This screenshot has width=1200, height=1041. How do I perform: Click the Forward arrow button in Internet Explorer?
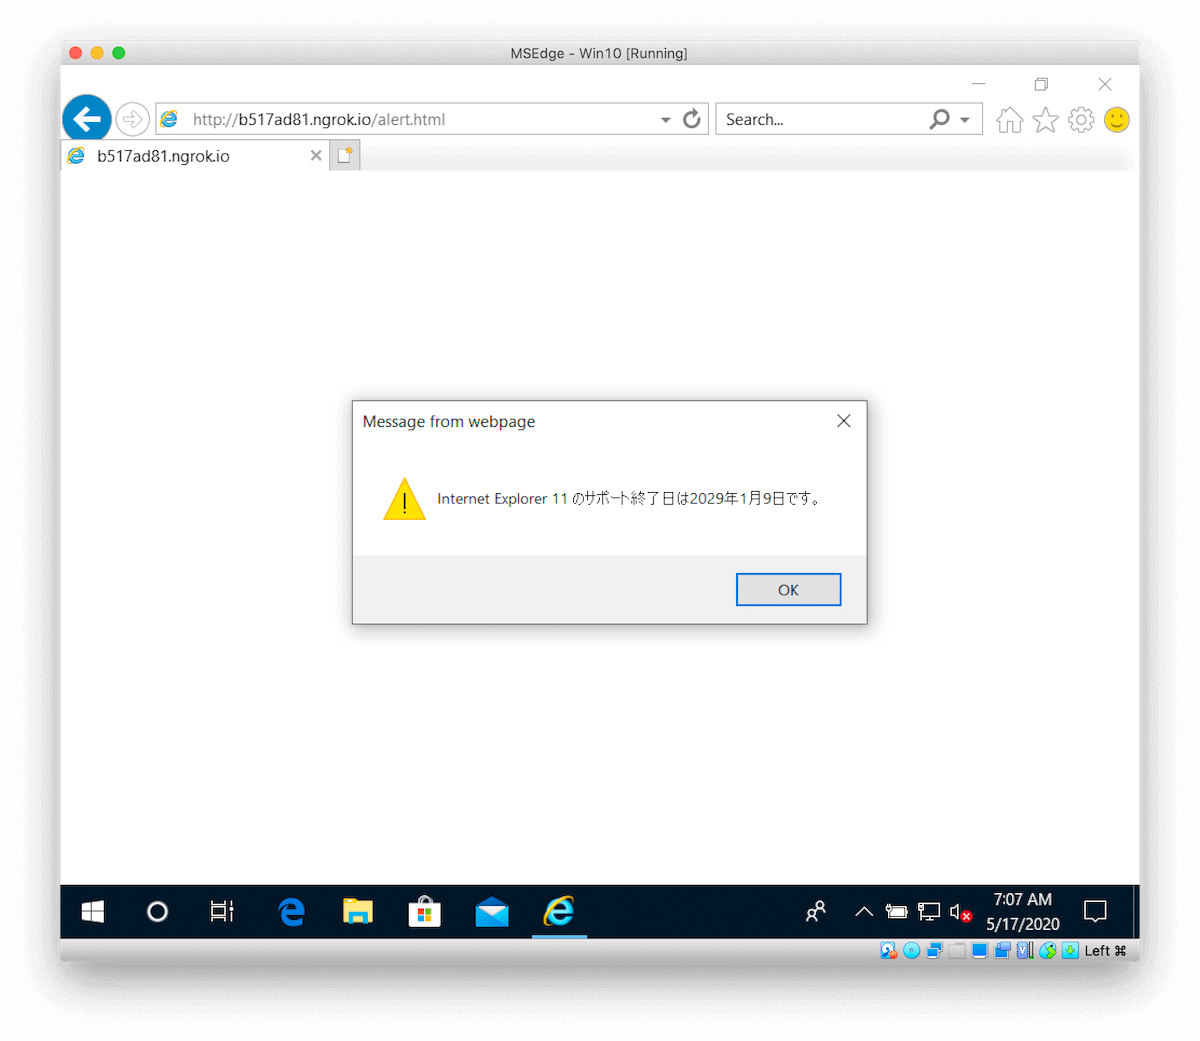[x=132, y=119]
